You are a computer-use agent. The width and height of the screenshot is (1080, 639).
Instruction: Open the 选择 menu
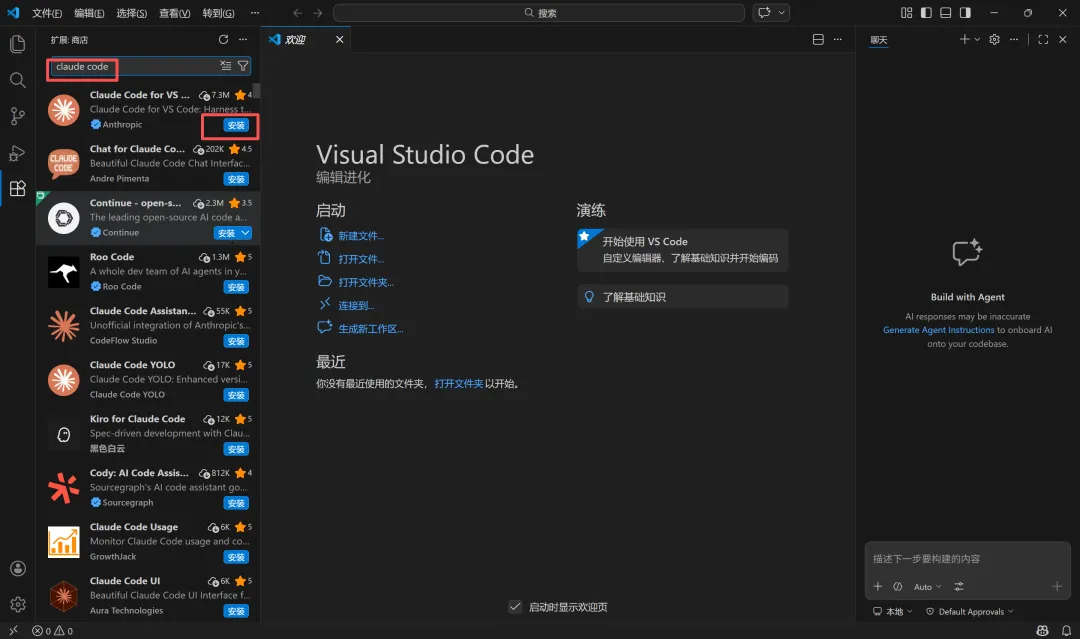click(132, 13)
